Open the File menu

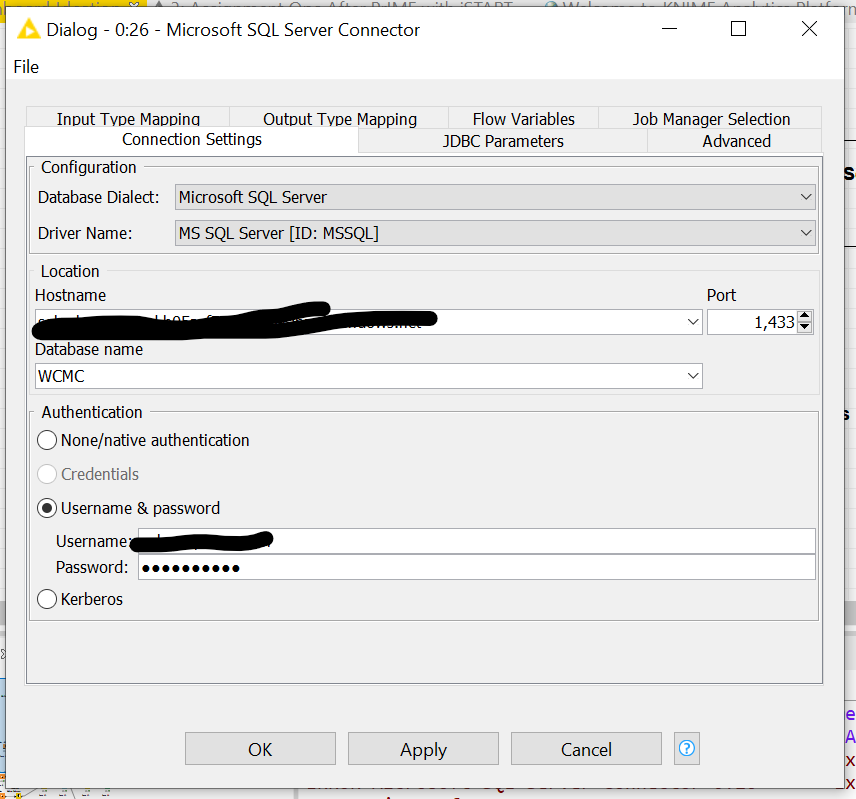(x=26, y=66)
